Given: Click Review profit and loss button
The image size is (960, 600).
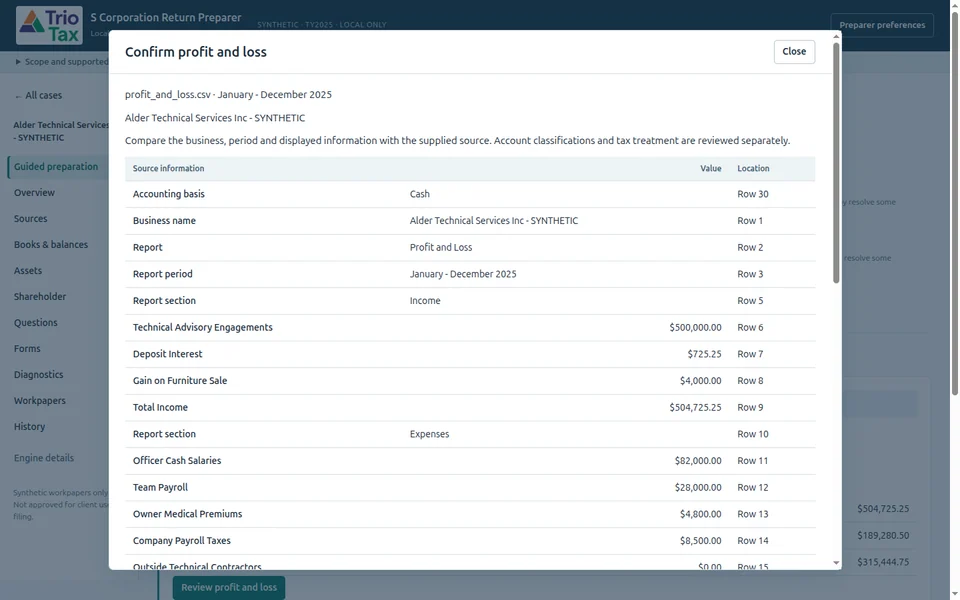Looking at the screenshot, I should (x=229, y=587).
